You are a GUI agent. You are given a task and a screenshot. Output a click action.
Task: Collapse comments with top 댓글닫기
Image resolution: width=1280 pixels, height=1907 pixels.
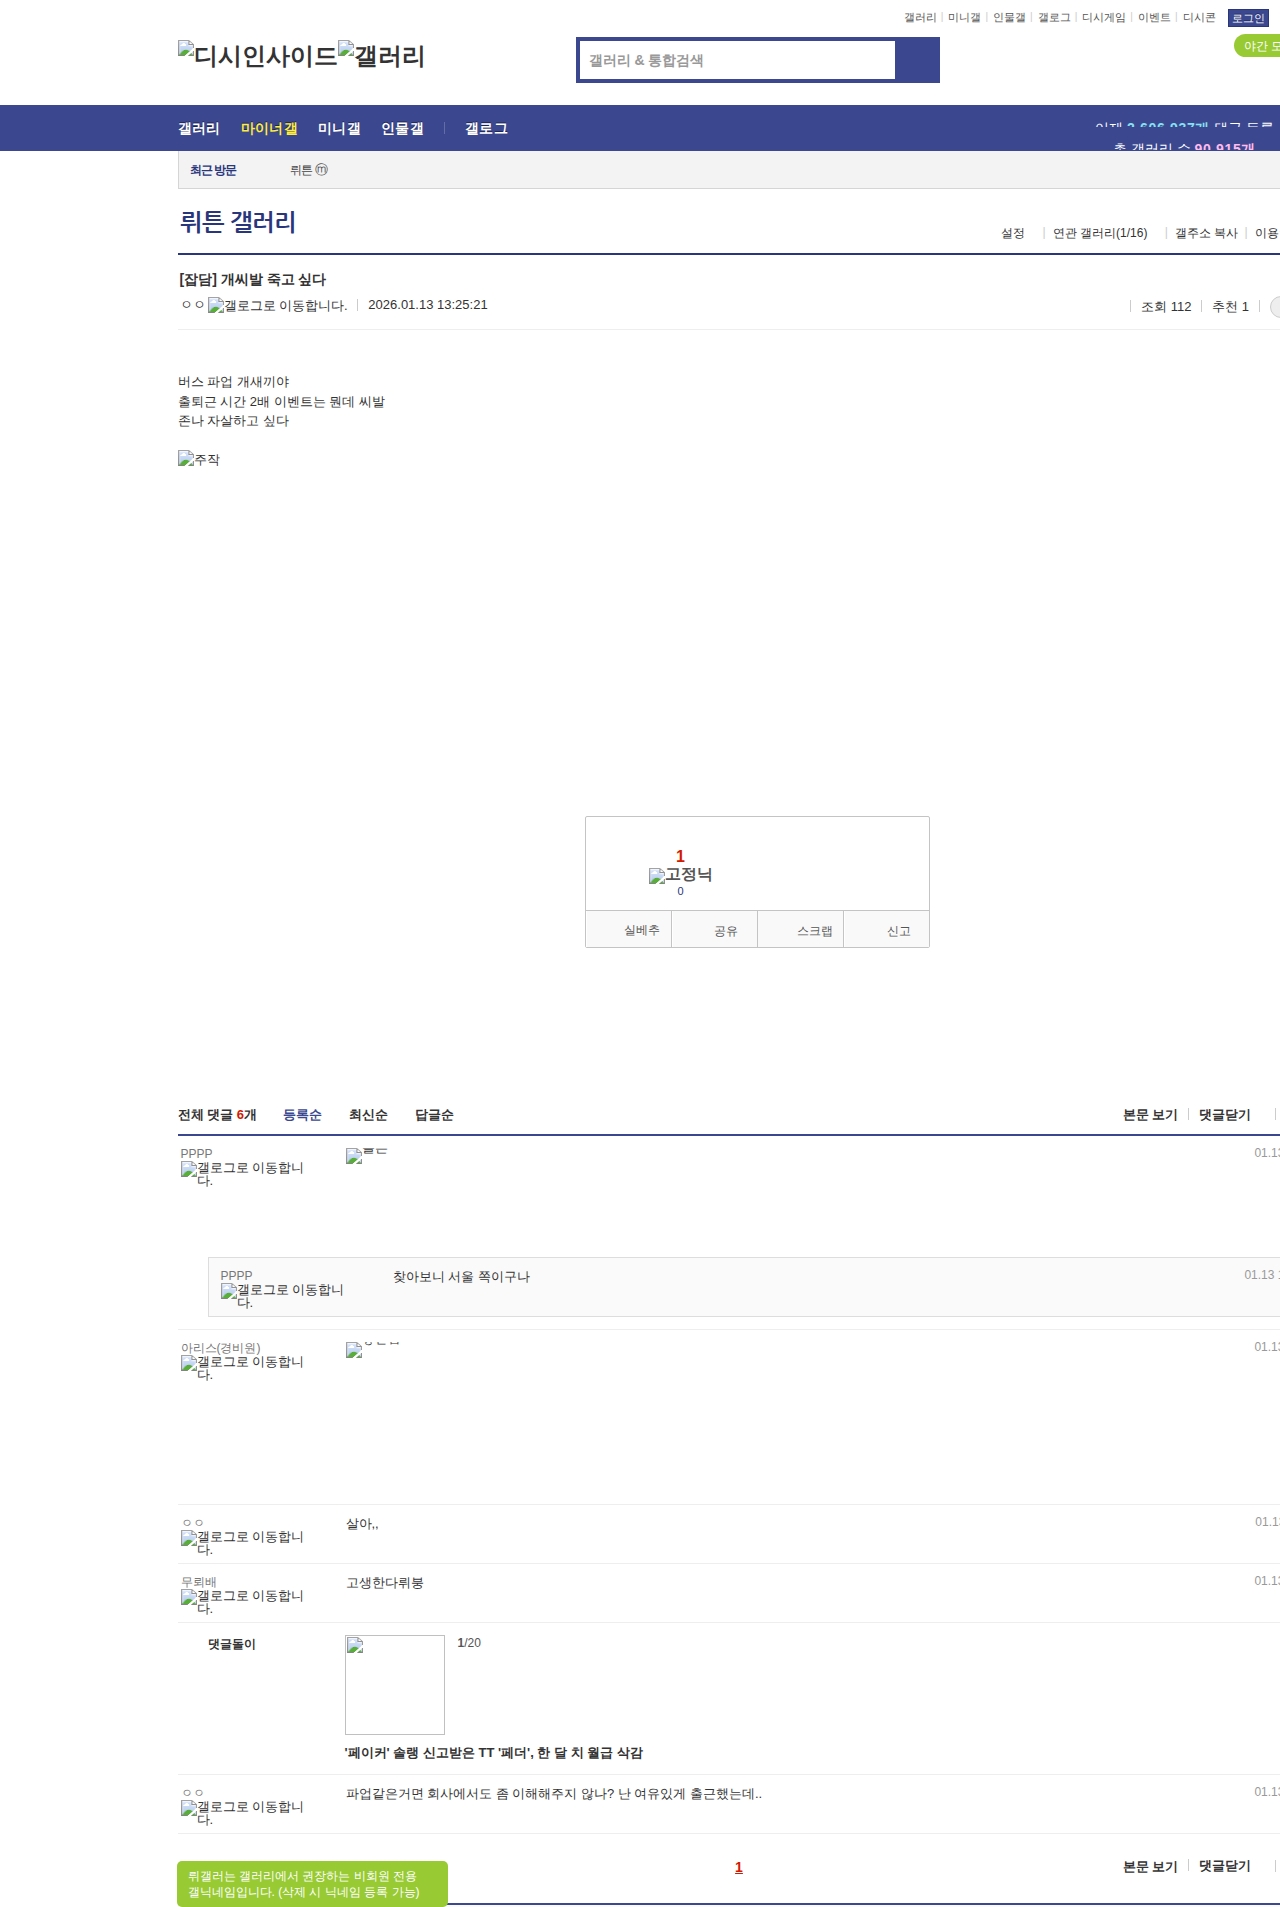(1224, 1115)
